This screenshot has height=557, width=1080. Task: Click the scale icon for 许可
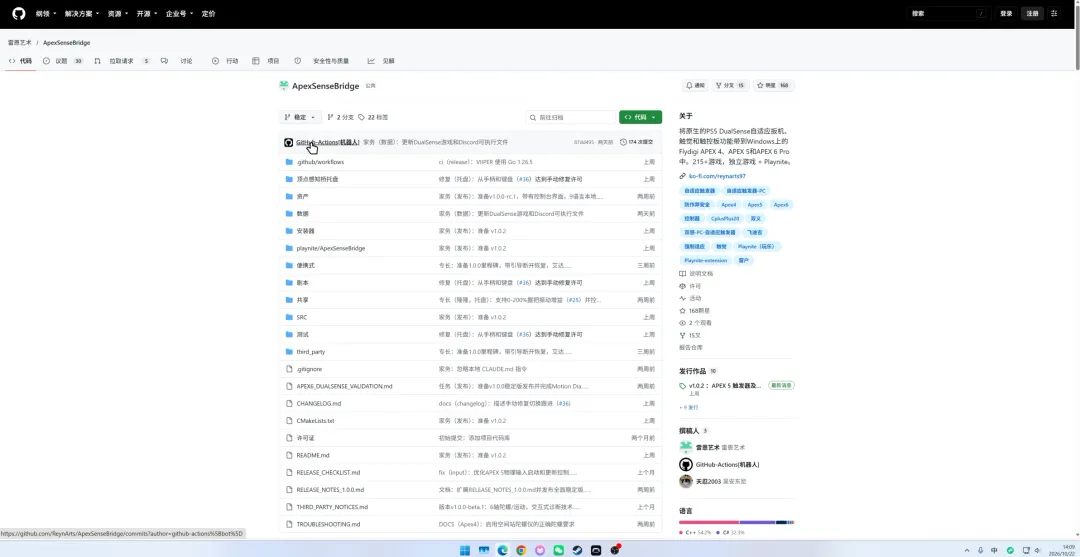(x=683, y=286)
